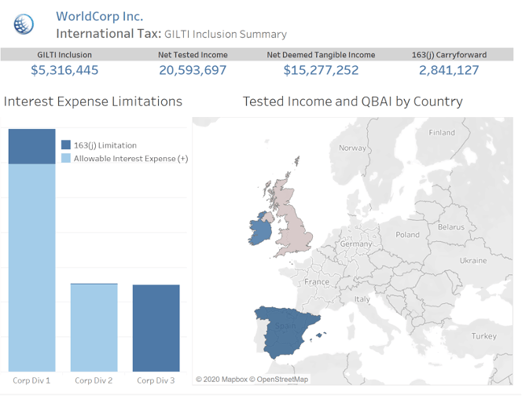Open the OpenStreetMap attribution link

pyautogui.click(x=279, y=379)
